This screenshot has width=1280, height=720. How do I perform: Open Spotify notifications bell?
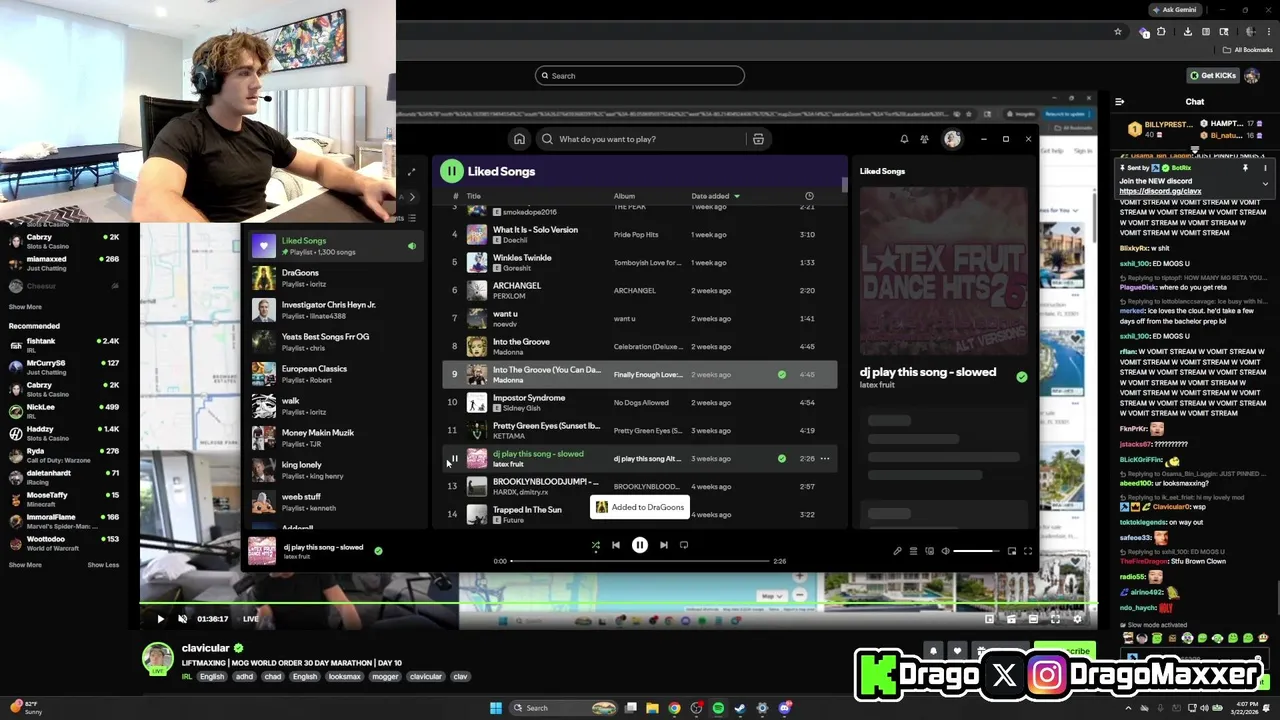click(x=904, y=139)
